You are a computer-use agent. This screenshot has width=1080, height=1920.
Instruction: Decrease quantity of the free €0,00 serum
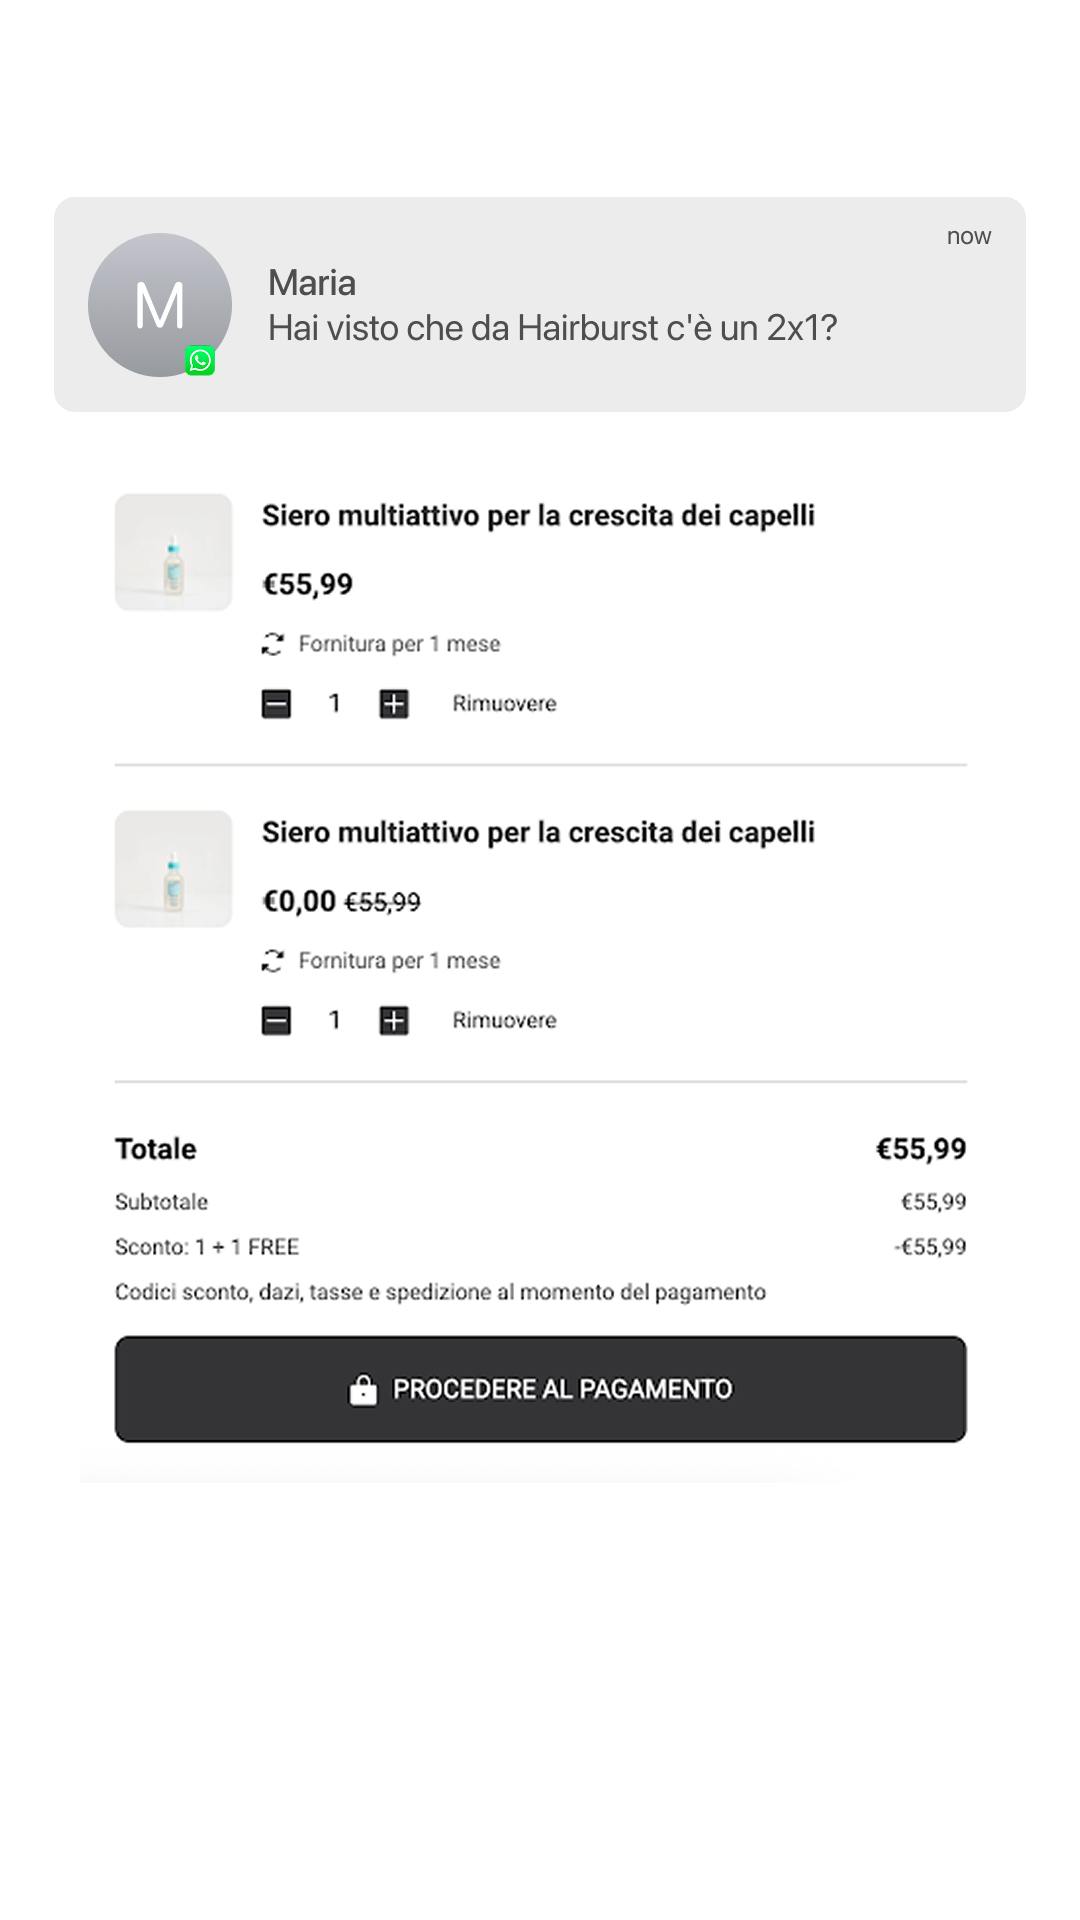[x=276, y=1021]
